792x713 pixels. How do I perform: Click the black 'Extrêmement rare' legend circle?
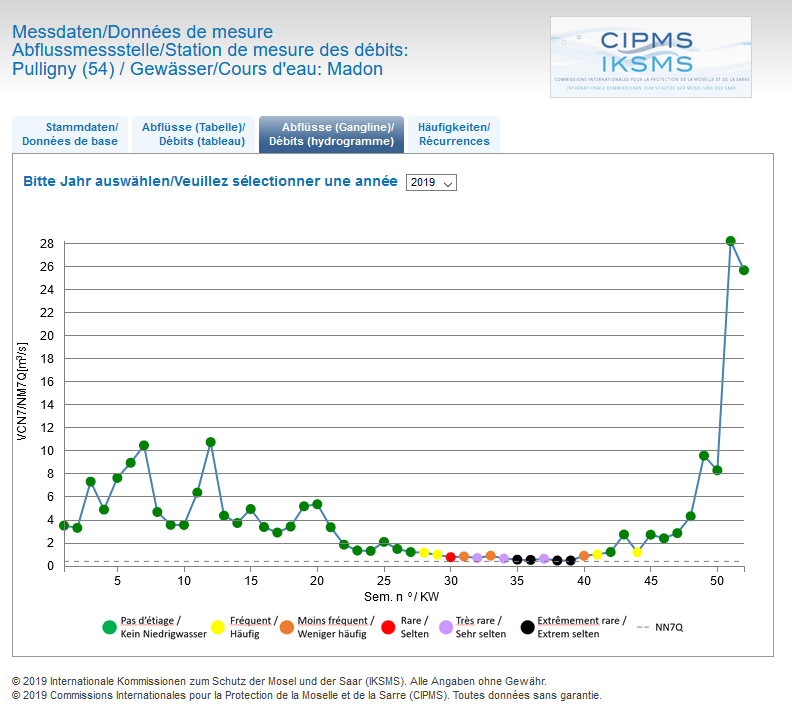(527, 627)
